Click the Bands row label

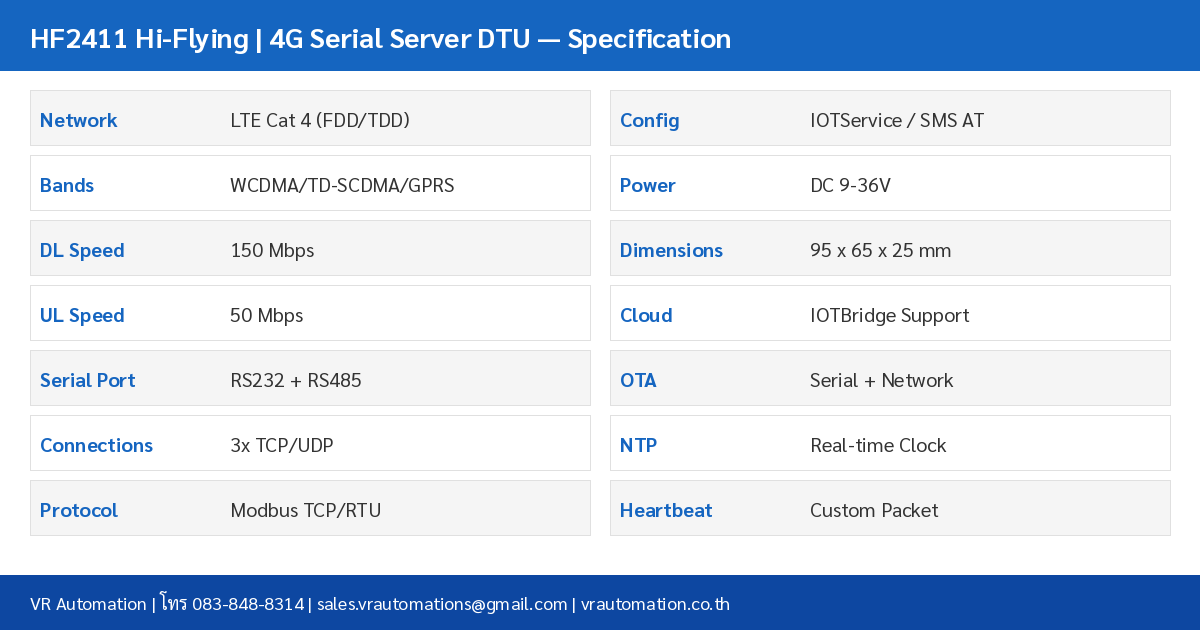(x=66, y=185)
